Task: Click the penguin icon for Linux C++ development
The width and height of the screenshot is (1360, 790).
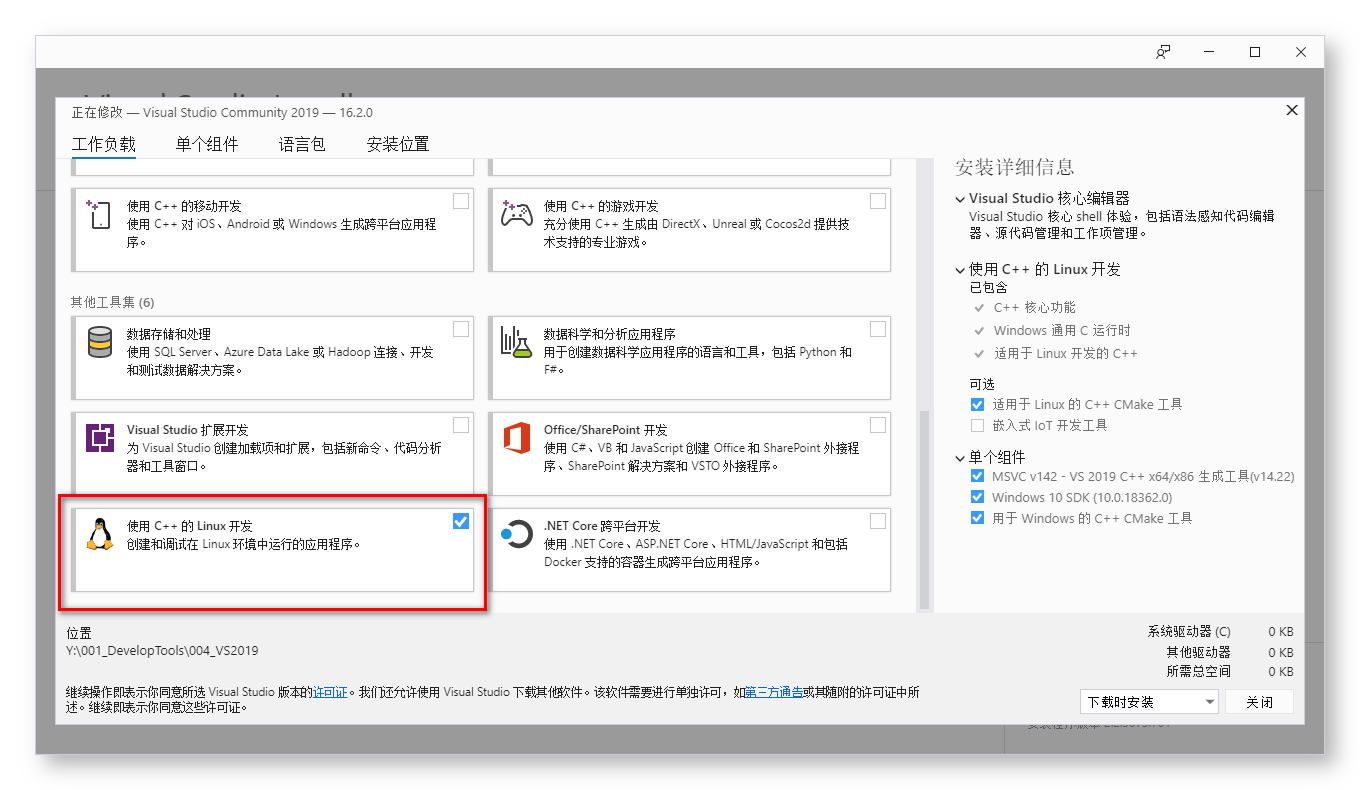Action: click(x=99, y=531)
